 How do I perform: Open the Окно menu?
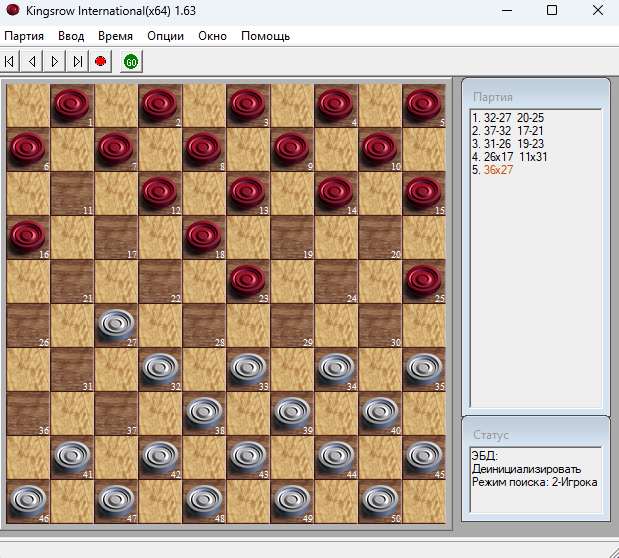[212, 36]
